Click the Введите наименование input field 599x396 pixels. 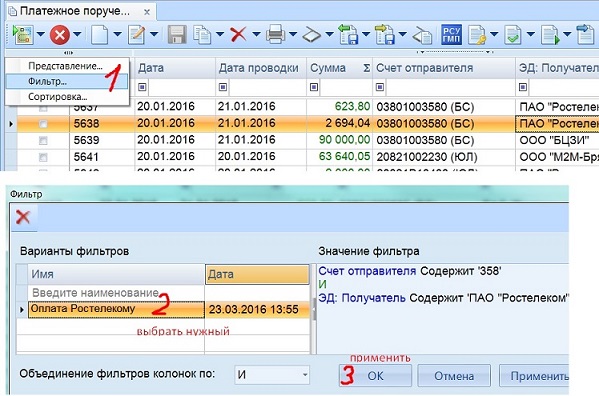(x=116, y=293)
